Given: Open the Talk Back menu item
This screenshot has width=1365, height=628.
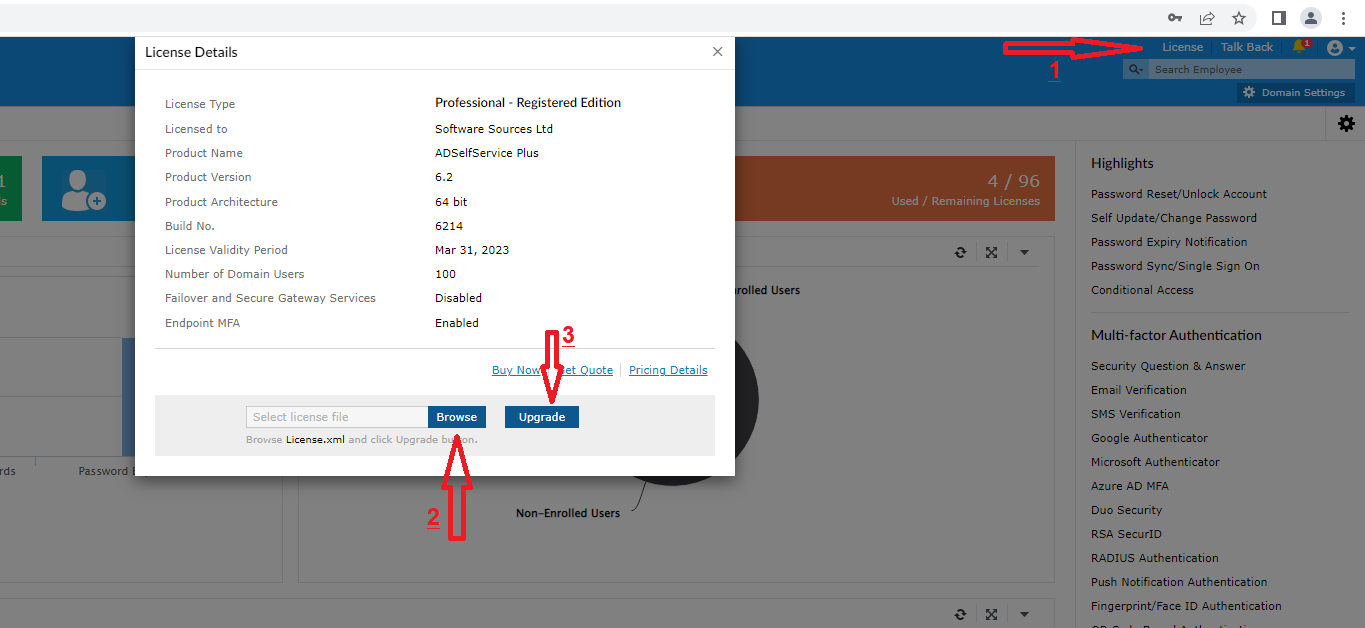Looking at the screenshot, I should click(x=1246, y=47).
